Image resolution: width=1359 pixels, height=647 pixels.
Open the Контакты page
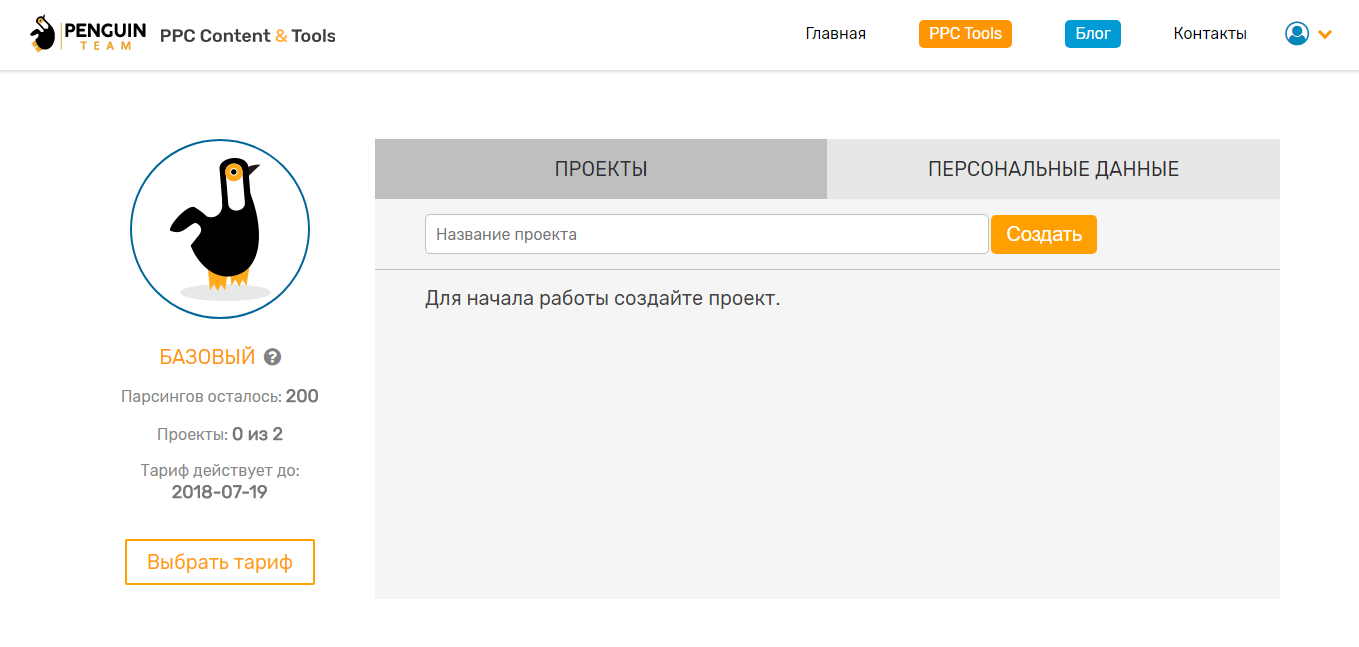[1209, 33]
